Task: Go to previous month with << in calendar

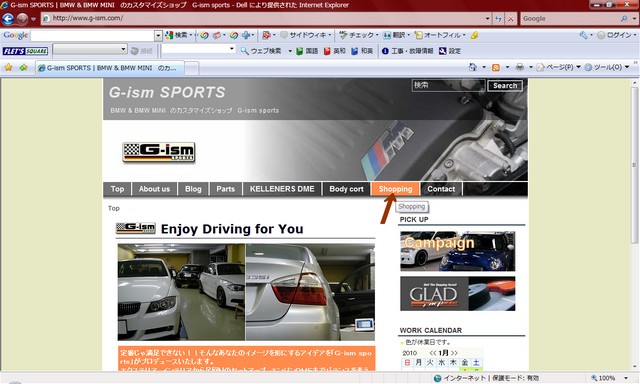Action: coord(433,353)
